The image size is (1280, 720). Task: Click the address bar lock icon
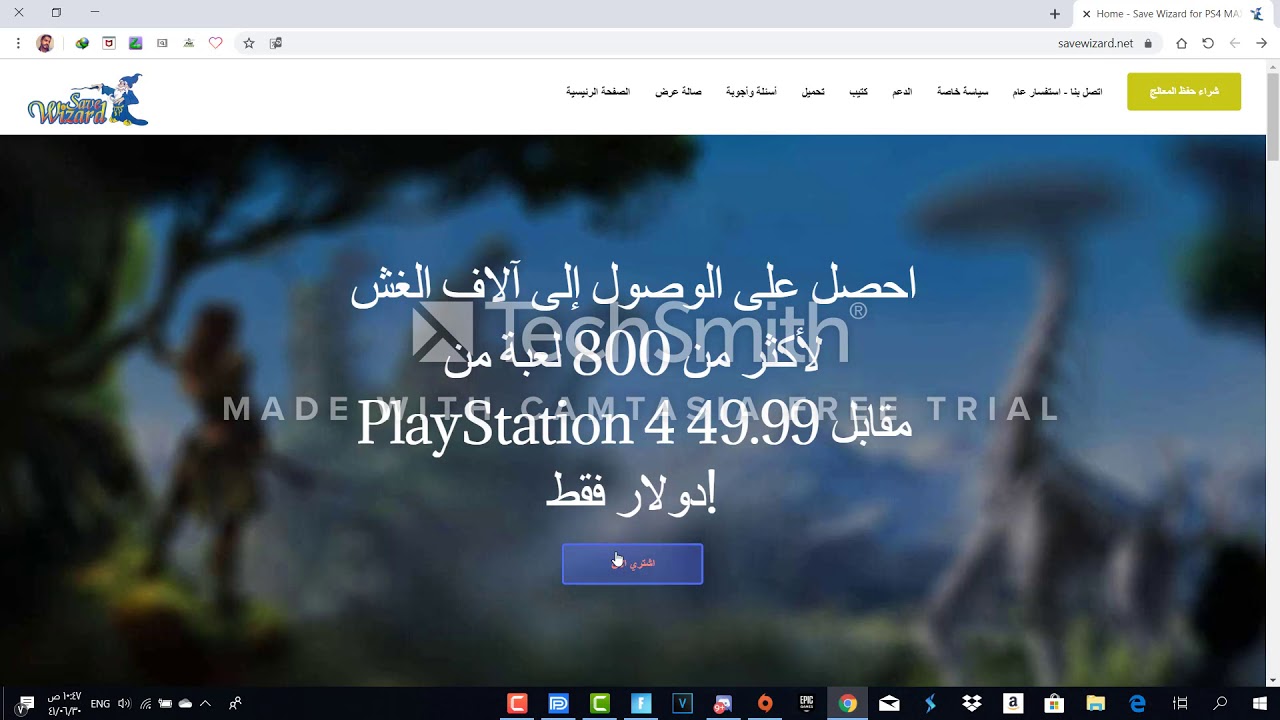[1148, 43]
